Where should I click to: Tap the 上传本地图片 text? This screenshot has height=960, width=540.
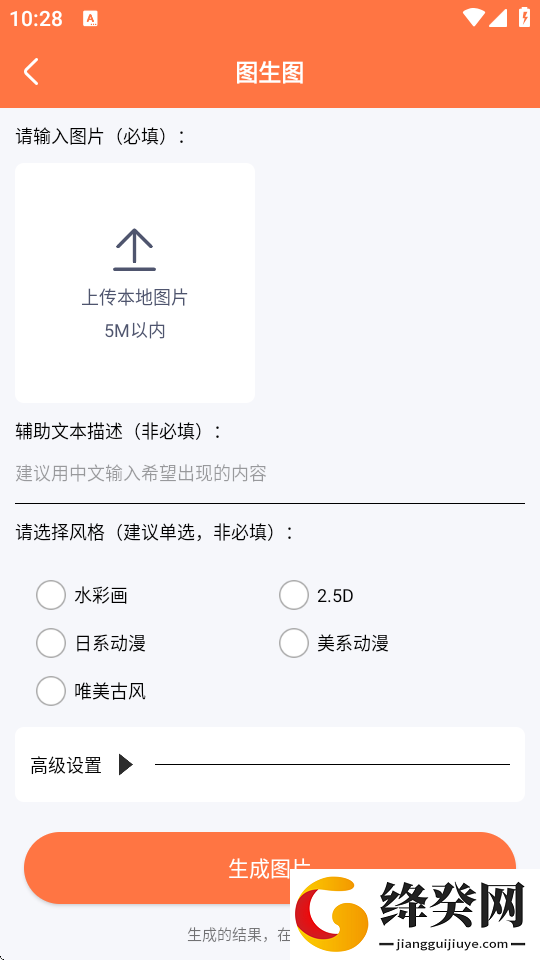(x=135, y=298)
